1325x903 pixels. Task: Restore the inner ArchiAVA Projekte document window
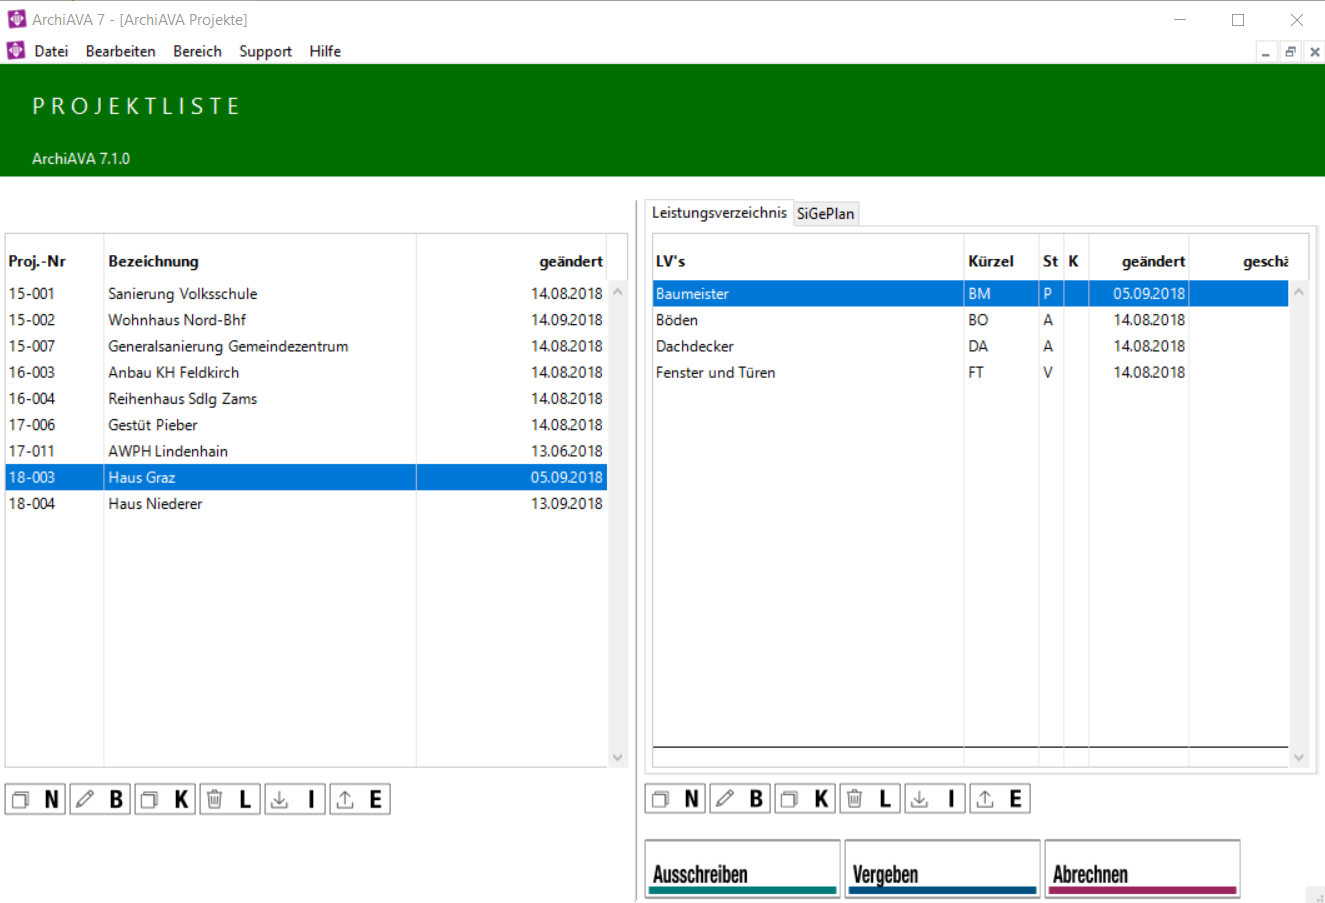[x=1290, y=52]
